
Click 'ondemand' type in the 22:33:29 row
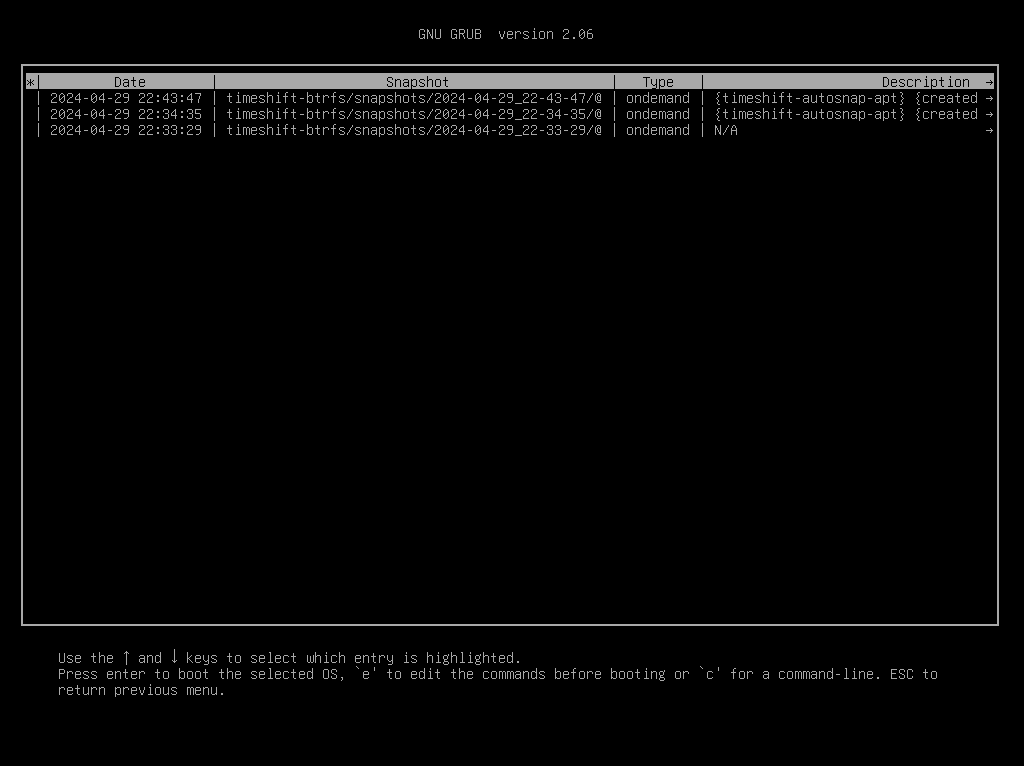point(658,130)
